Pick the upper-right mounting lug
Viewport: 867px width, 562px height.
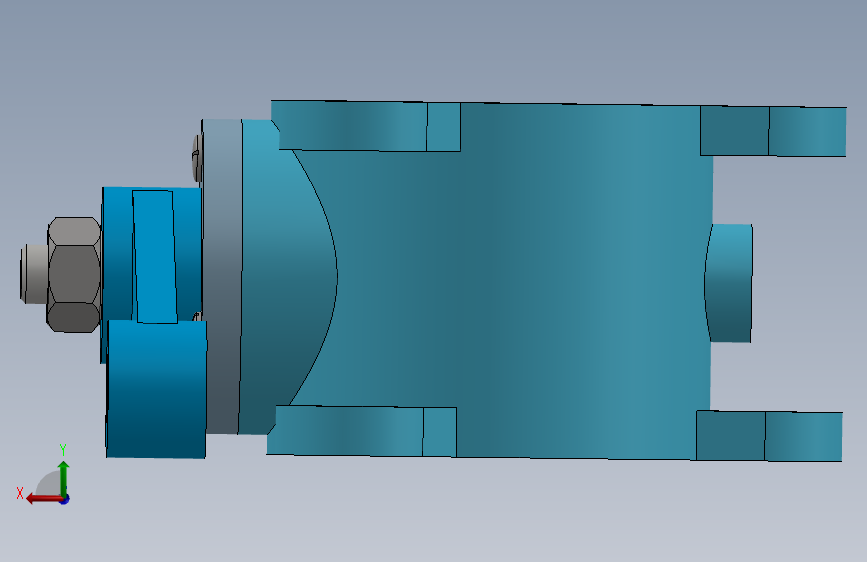pyautogui.click(x=773, y=131)
